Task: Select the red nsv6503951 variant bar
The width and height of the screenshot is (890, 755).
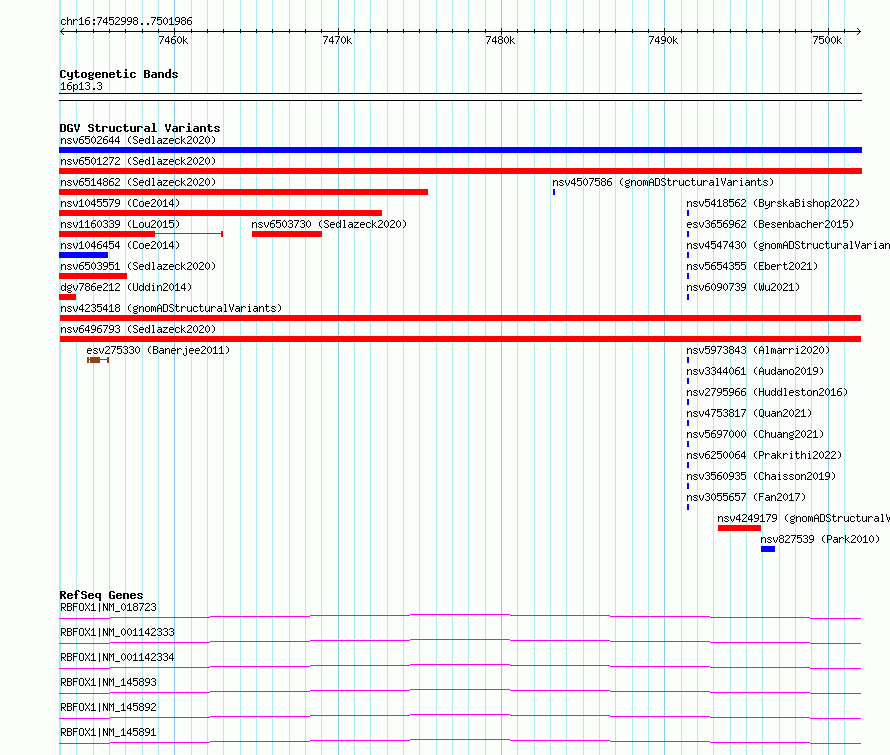Action: (x=93, y=276)
